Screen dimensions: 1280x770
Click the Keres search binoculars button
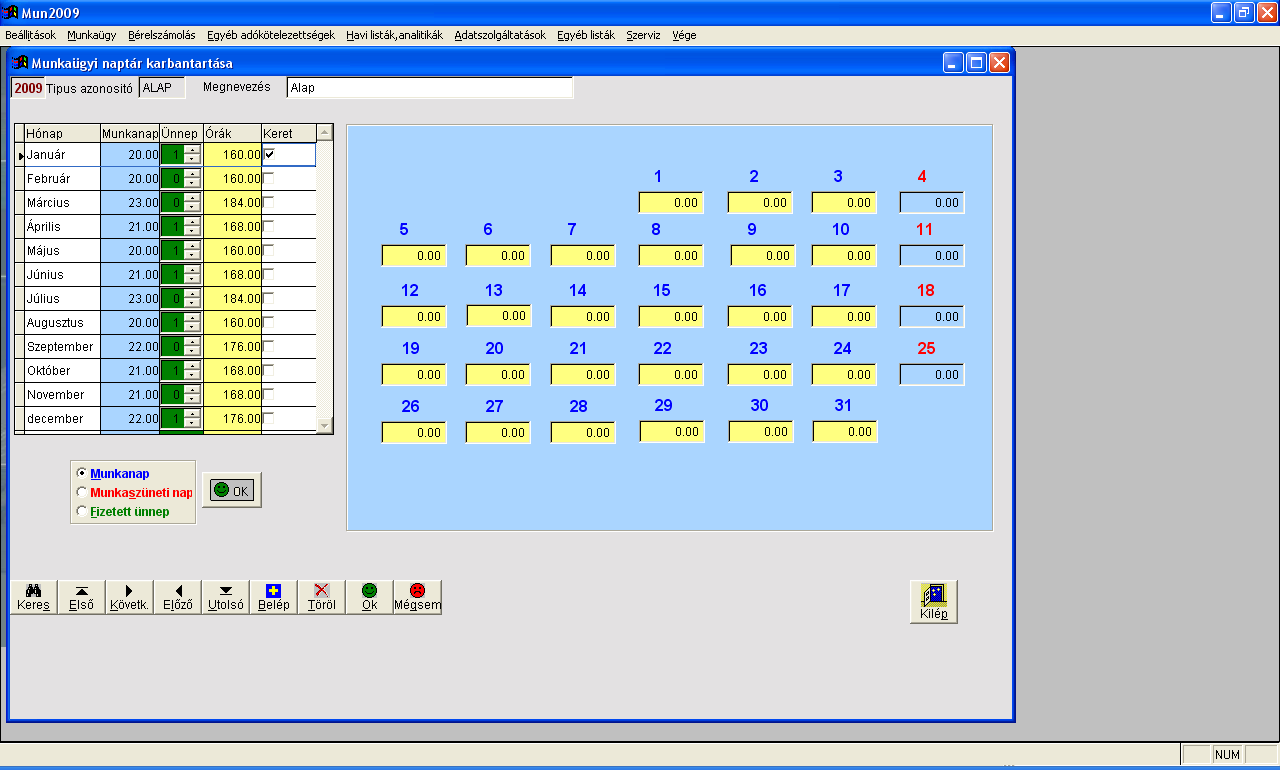click(x=33, y=597)
